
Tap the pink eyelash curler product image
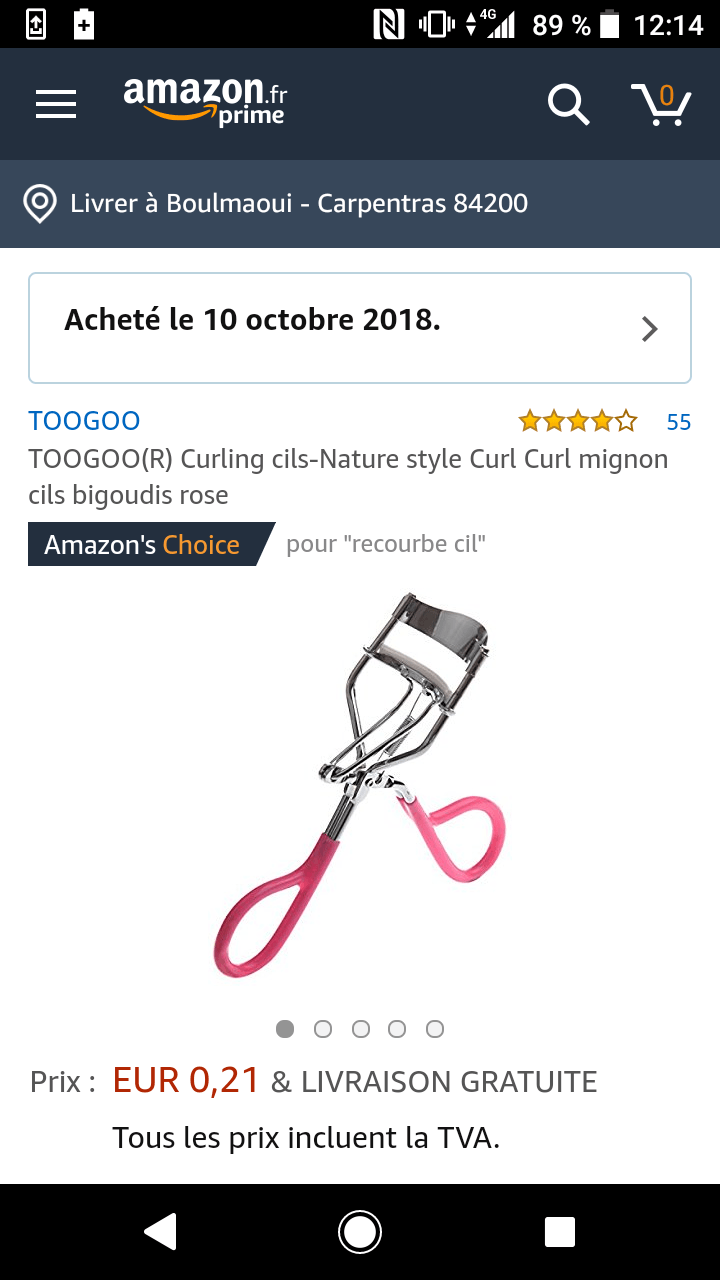pyautogui.click(x=360, y=785)
